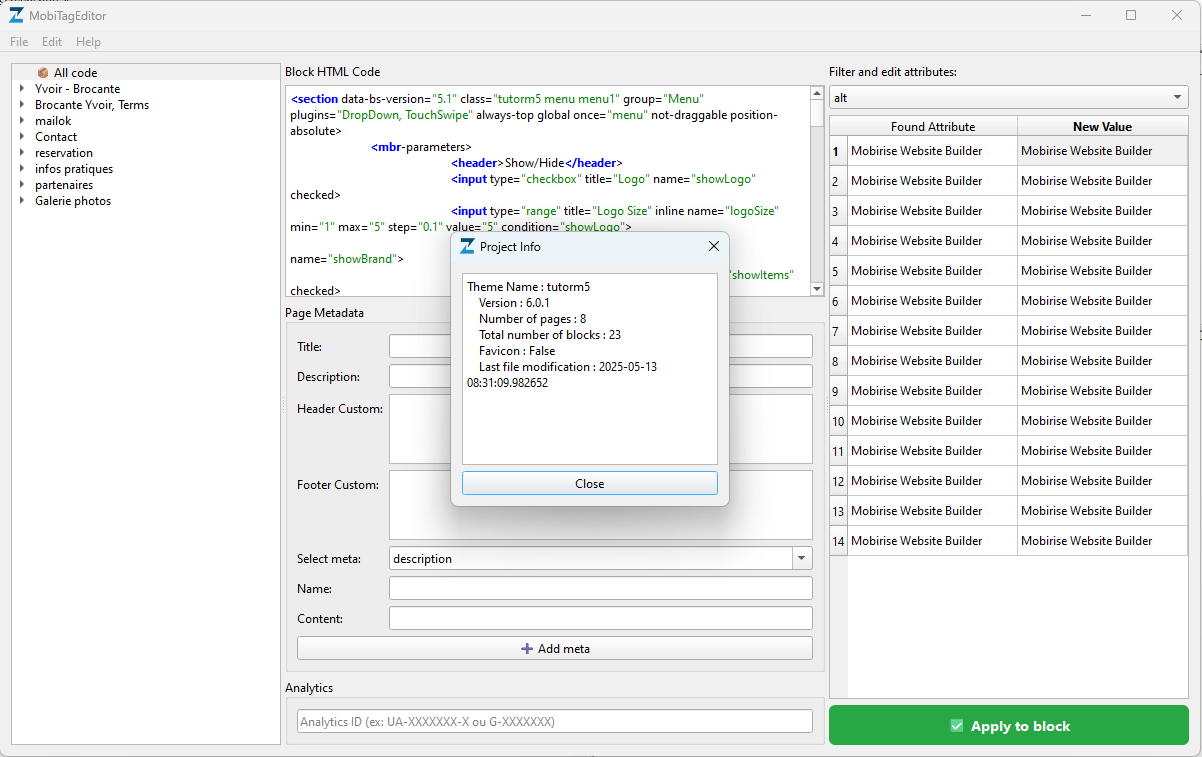Select Yvoir - Brocante page
The width and height of the screenshot is (1202, 757).
pos(77,89)
